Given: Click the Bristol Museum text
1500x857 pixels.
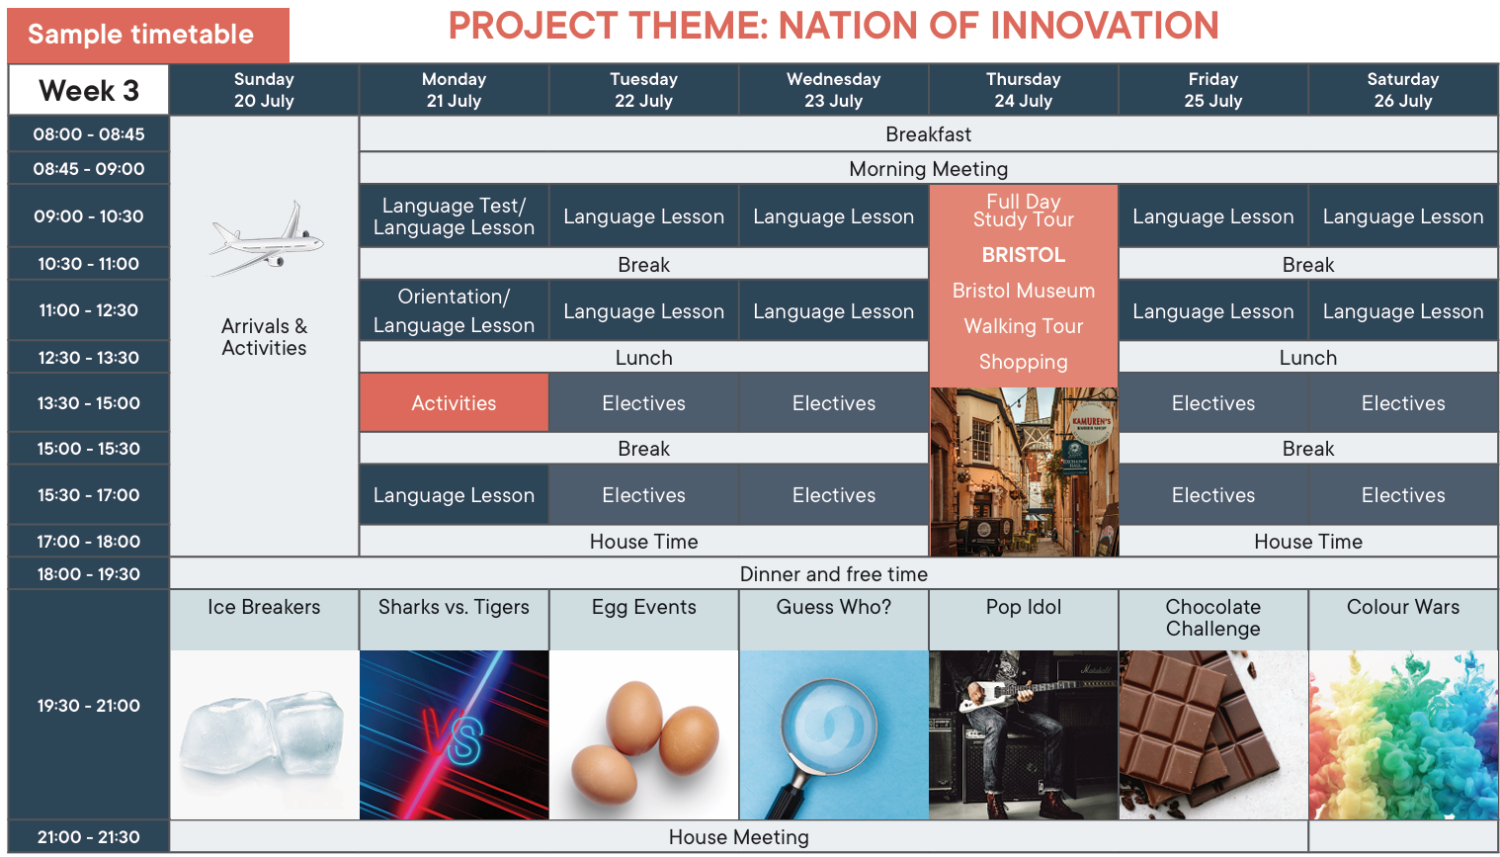Looking at the screenshot, I should (x=1024, y=291).
